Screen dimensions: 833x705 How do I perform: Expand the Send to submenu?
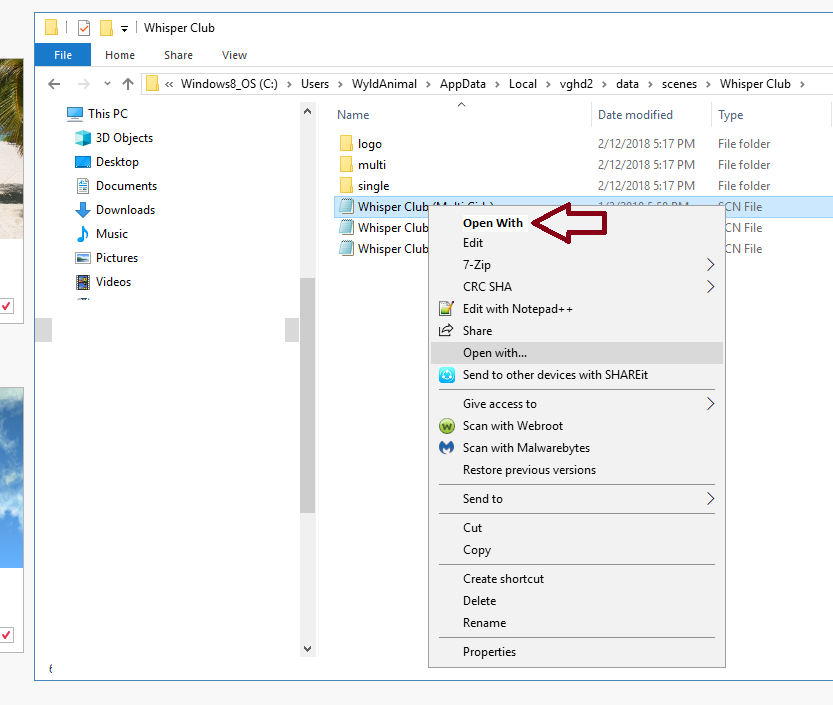[x=711, y=499]
